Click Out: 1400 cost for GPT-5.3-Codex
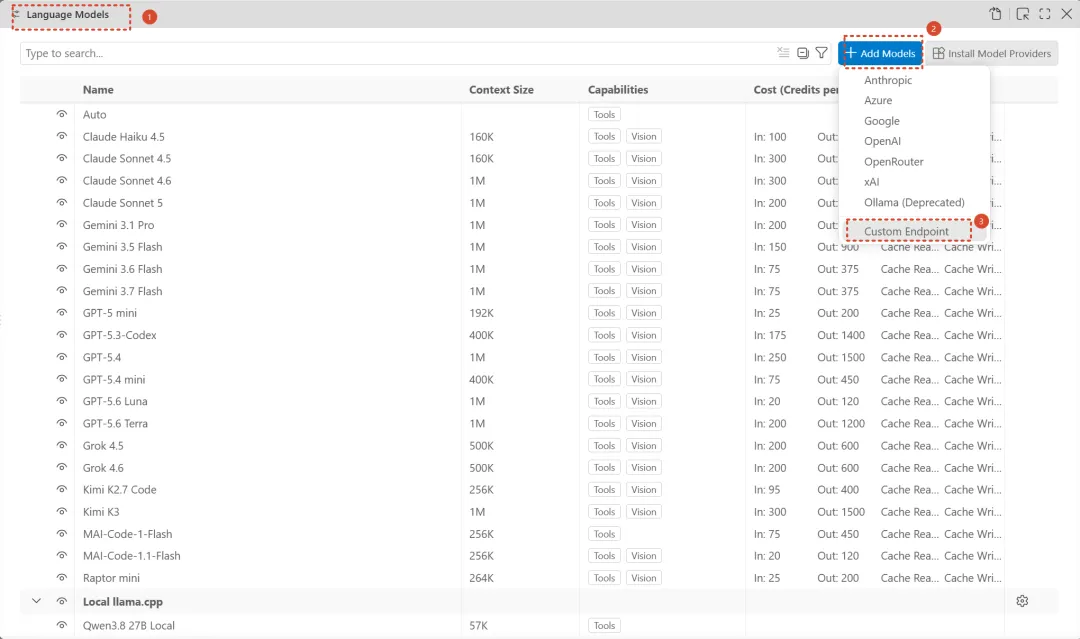Screen dimensions: 1080x639 (x=841, y=335)
